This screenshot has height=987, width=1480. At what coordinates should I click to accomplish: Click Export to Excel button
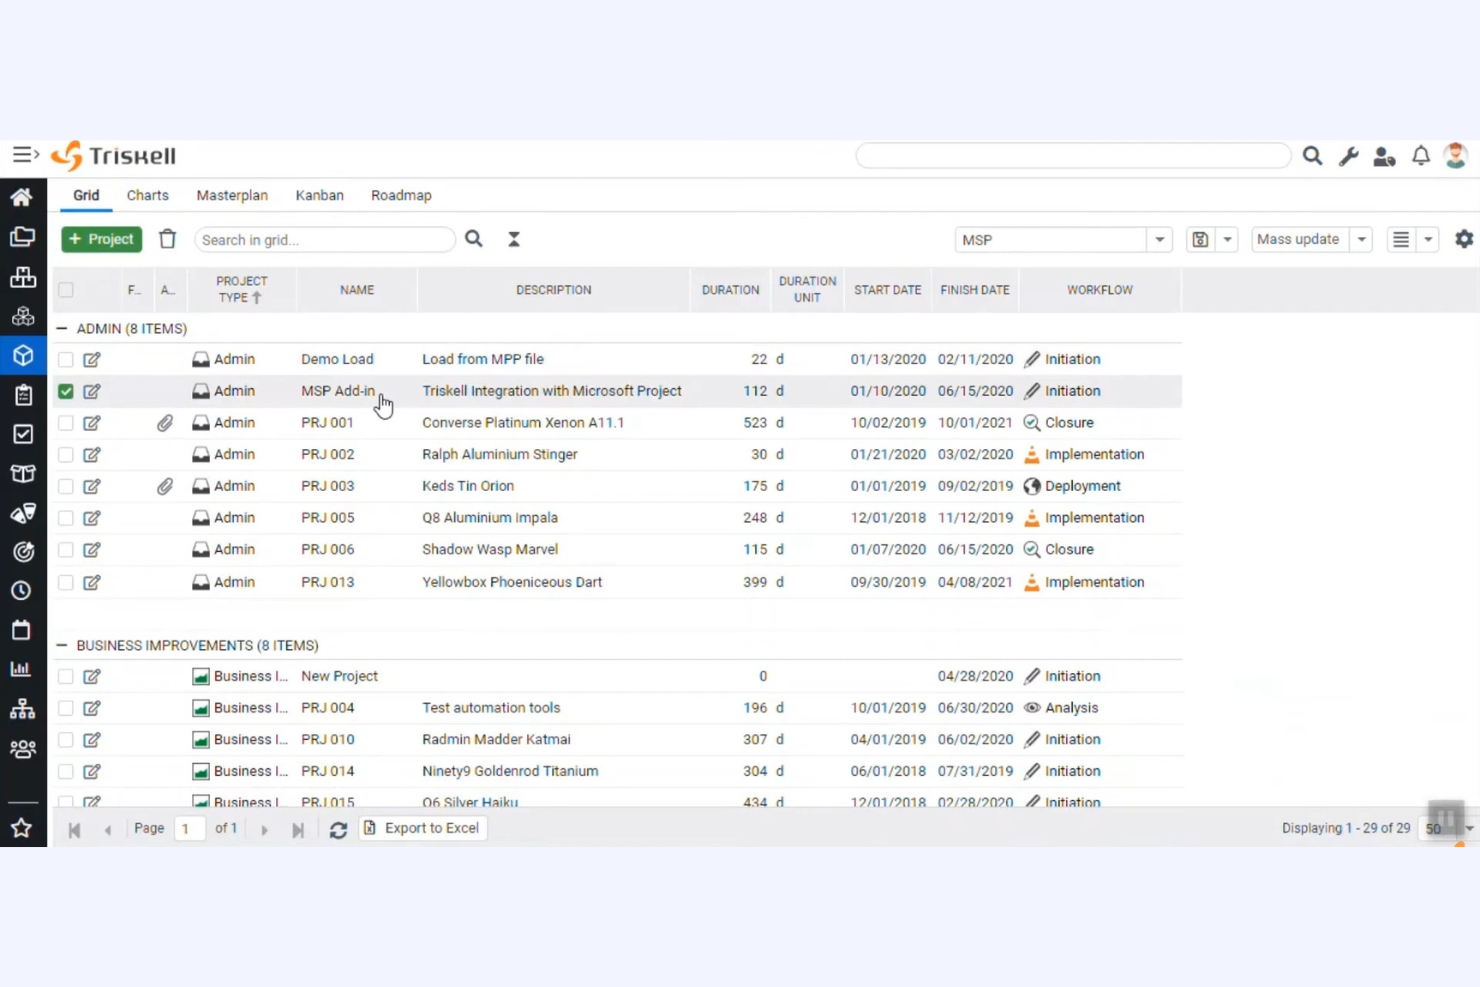coord(423,828)
